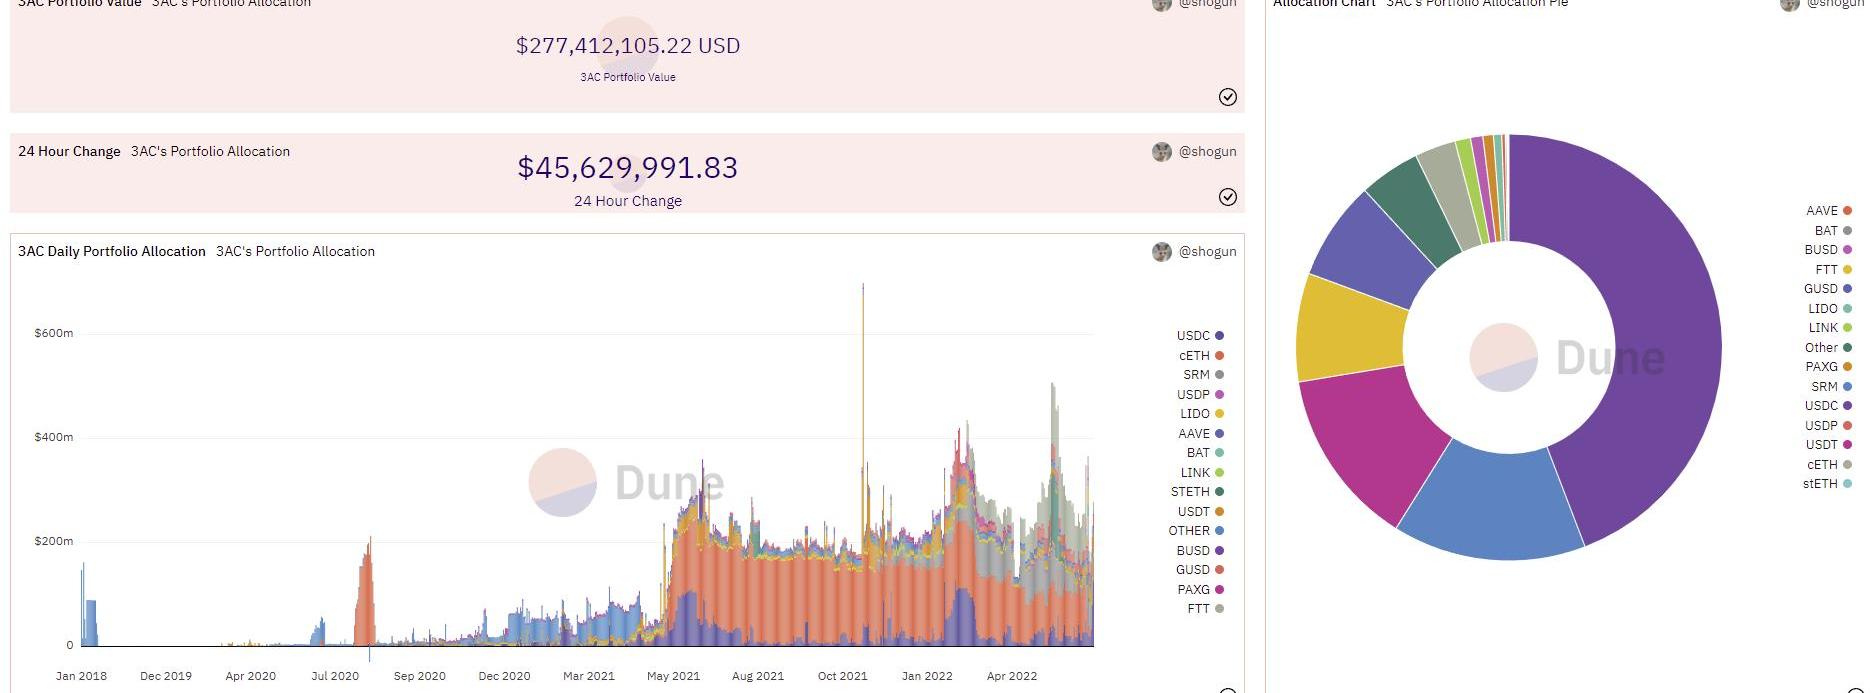Toggle the USDT series in the daily chart legend
The height and width of the screenshot is (693, 1872).
tap(1201, 512)
